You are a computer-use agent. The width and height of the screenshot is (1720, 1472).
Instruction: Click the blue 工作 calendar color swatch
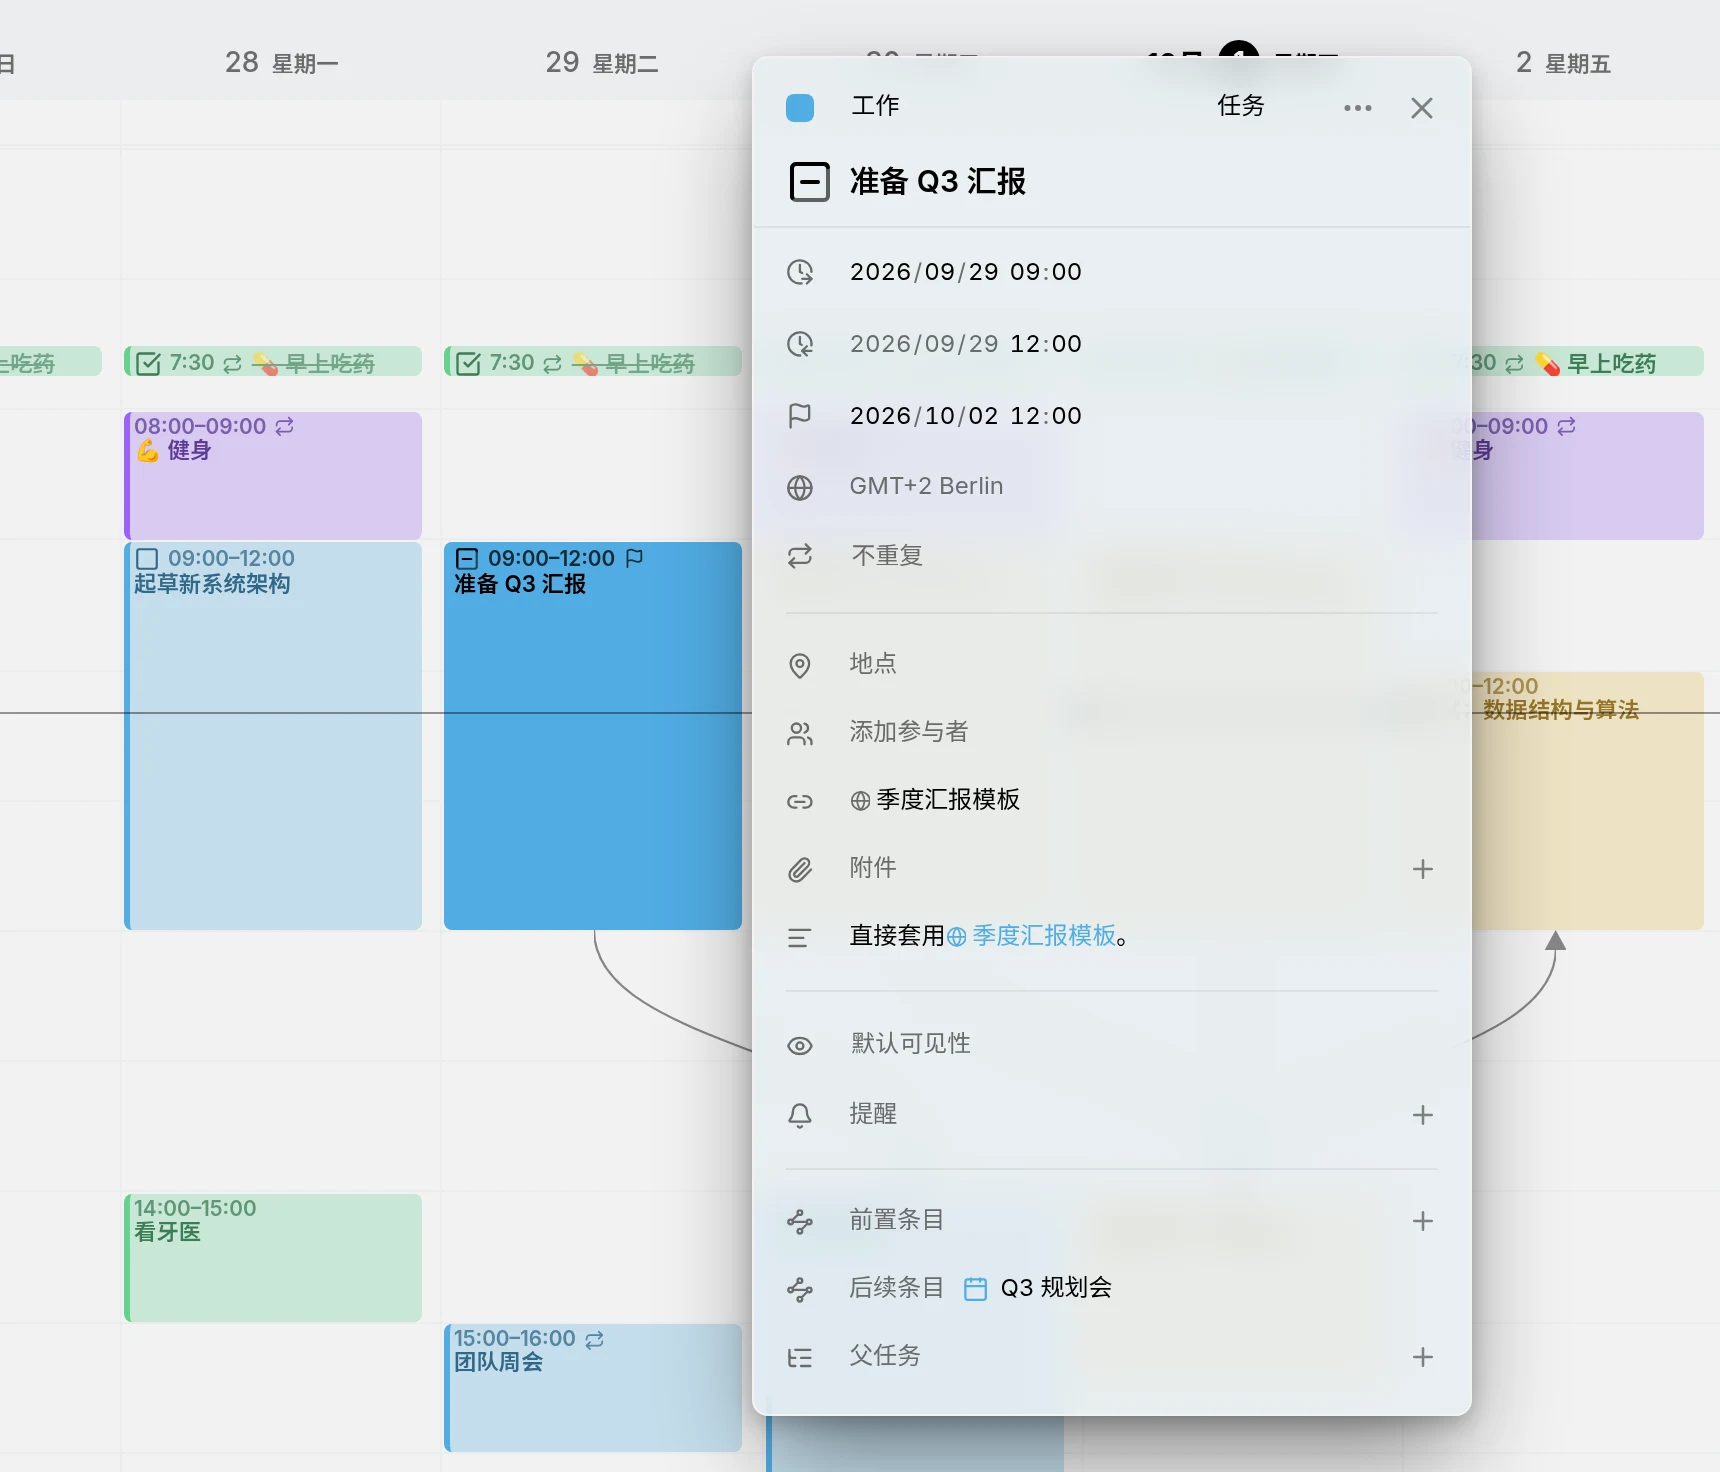pos(800,107)
